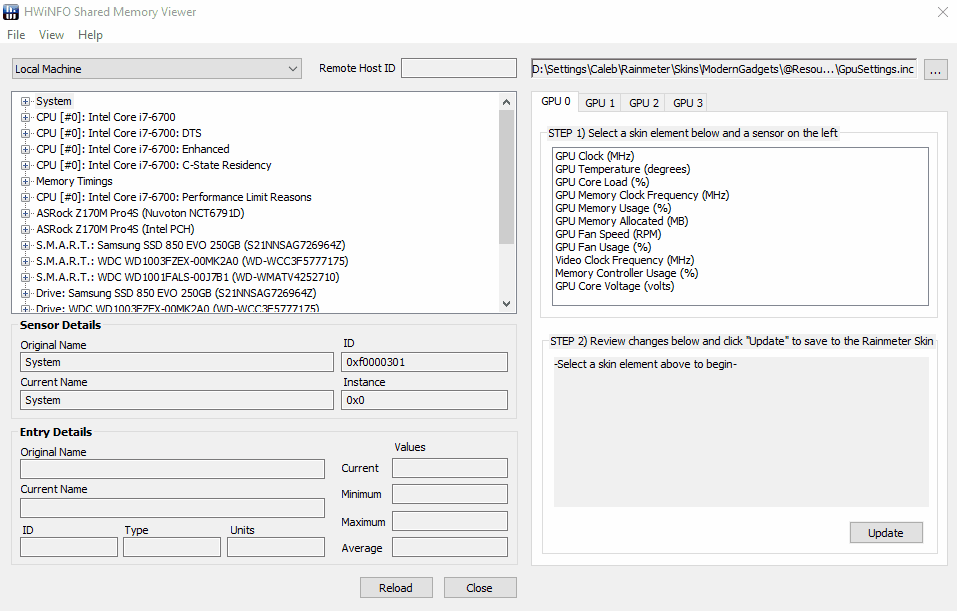Select GPU Fan Speed (RPM) skin element

(x=608, y=234)
